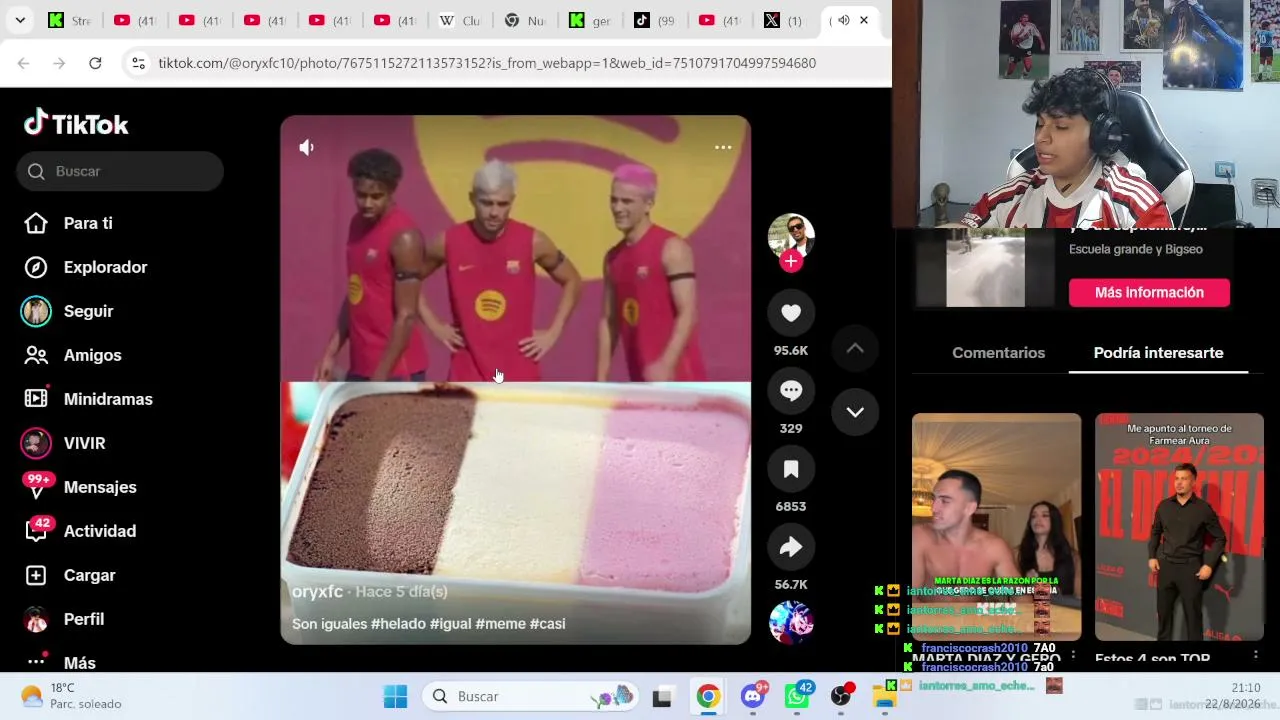View site information icon in address bar
This screenshot has height=720, width=1280.
click(x=138, y=63)
